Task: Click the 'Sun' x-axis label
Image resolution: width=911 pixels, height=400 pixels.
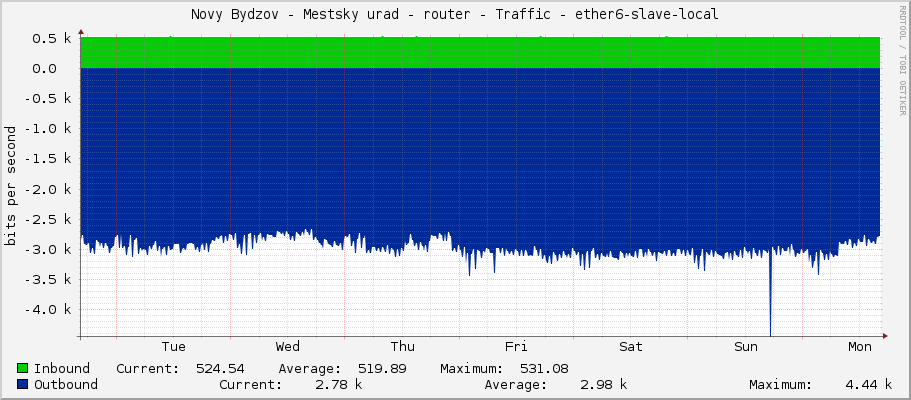Action: click(x=745, y=347)
